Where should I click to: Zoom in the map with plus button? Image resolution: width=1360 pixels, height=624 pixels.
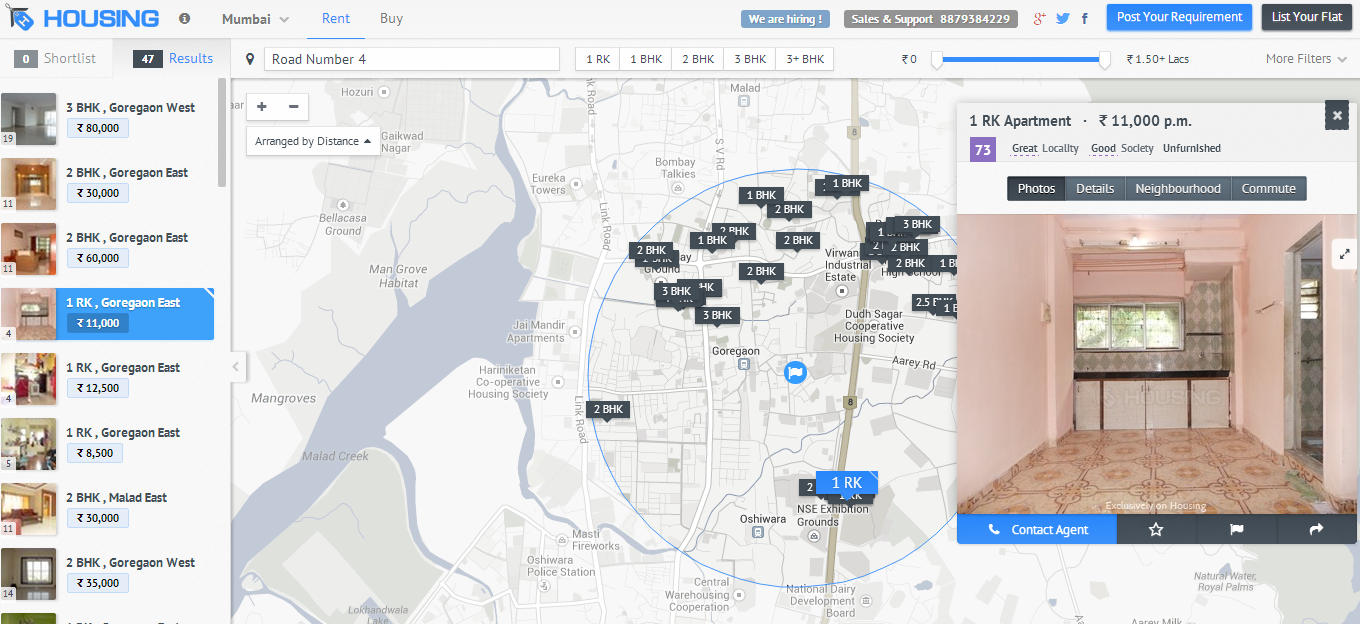pyautogui.click(x=262, y=107)
